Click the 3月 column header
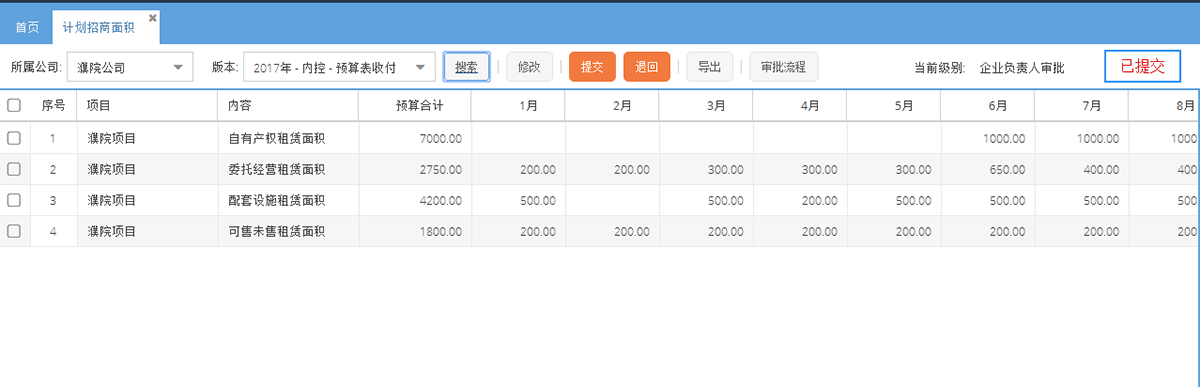Image resolution: width=1200 pixels, height=387 pixels. point(706,105)
